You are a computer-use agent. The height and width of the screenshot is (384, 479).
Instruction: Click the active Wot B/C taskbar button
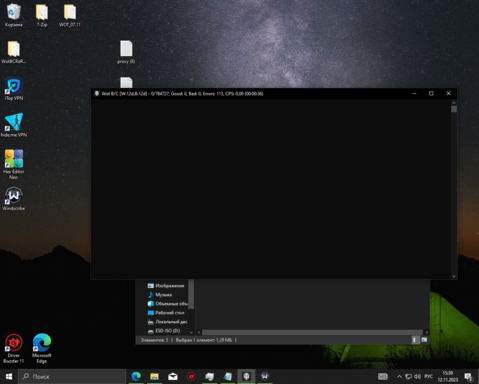click(x=246, y=377)
